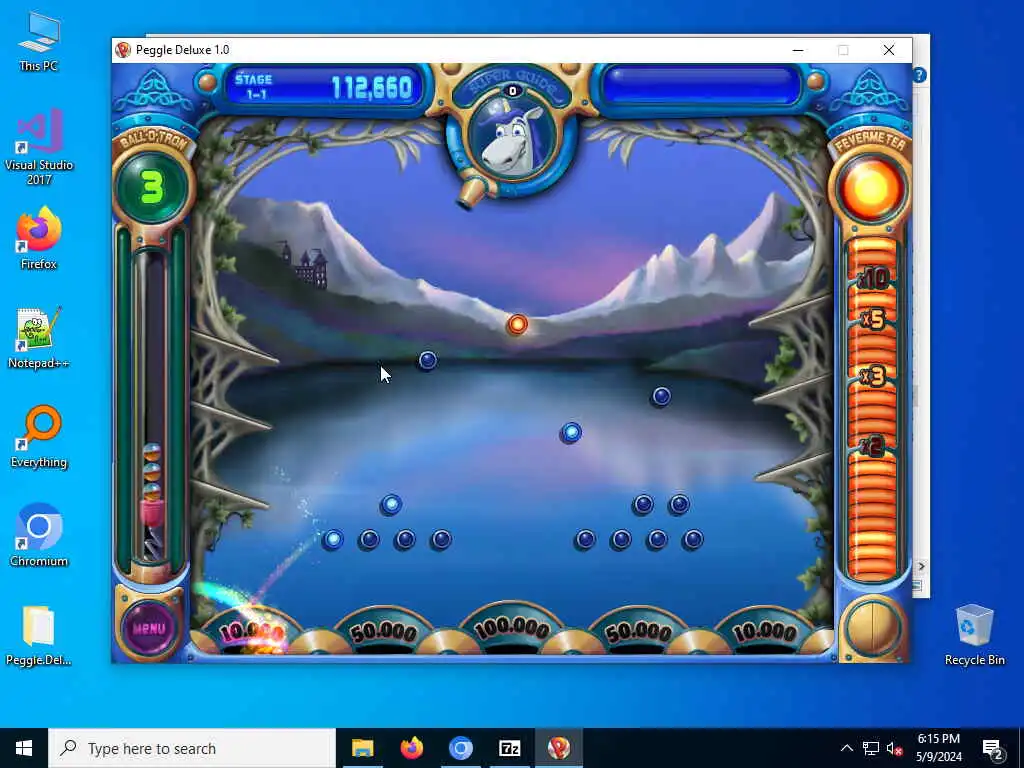Click the help question mark in the background window
The image size is (1024, 768).
920,75
